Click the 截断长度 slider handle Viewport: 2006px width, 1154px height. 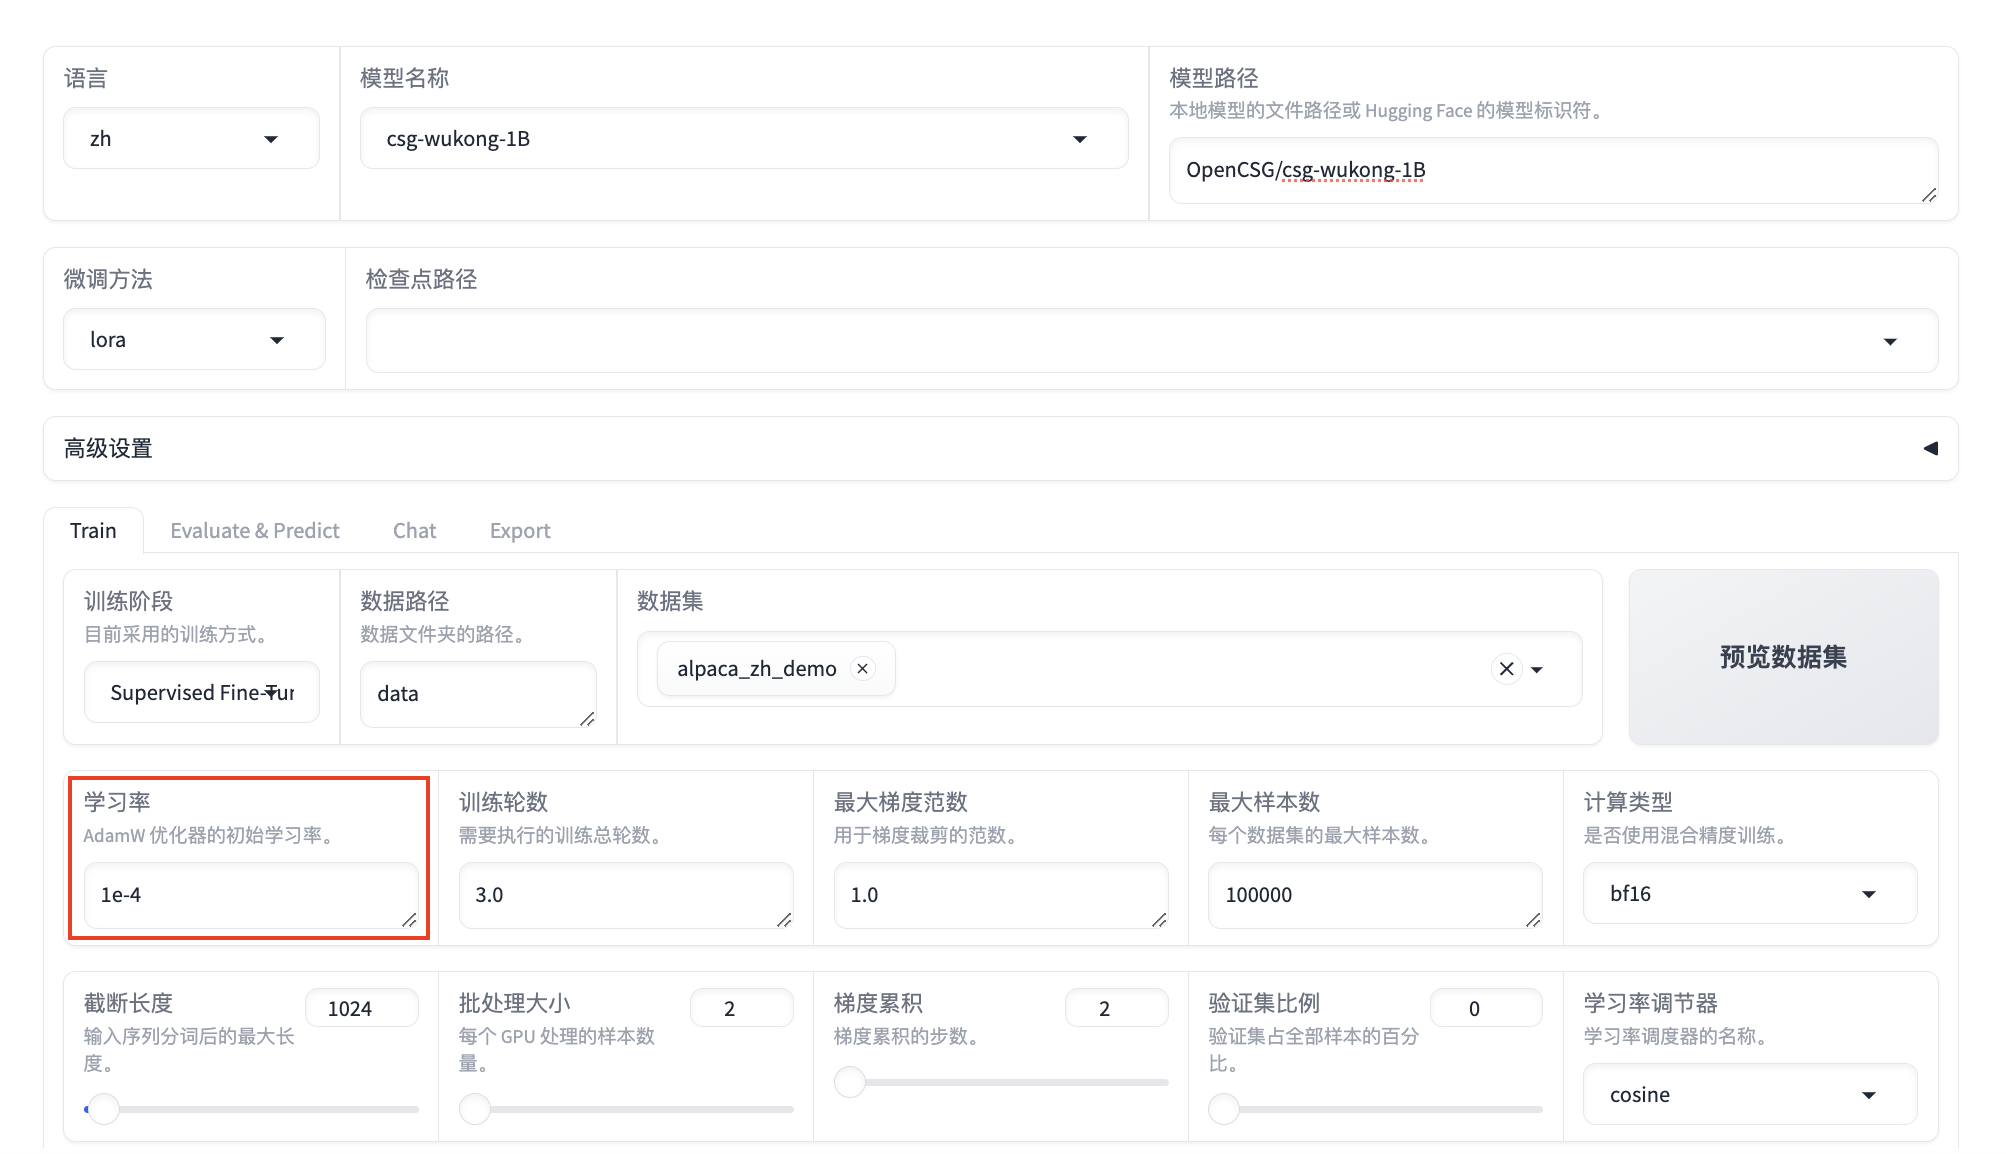[x=103, y=1108]
